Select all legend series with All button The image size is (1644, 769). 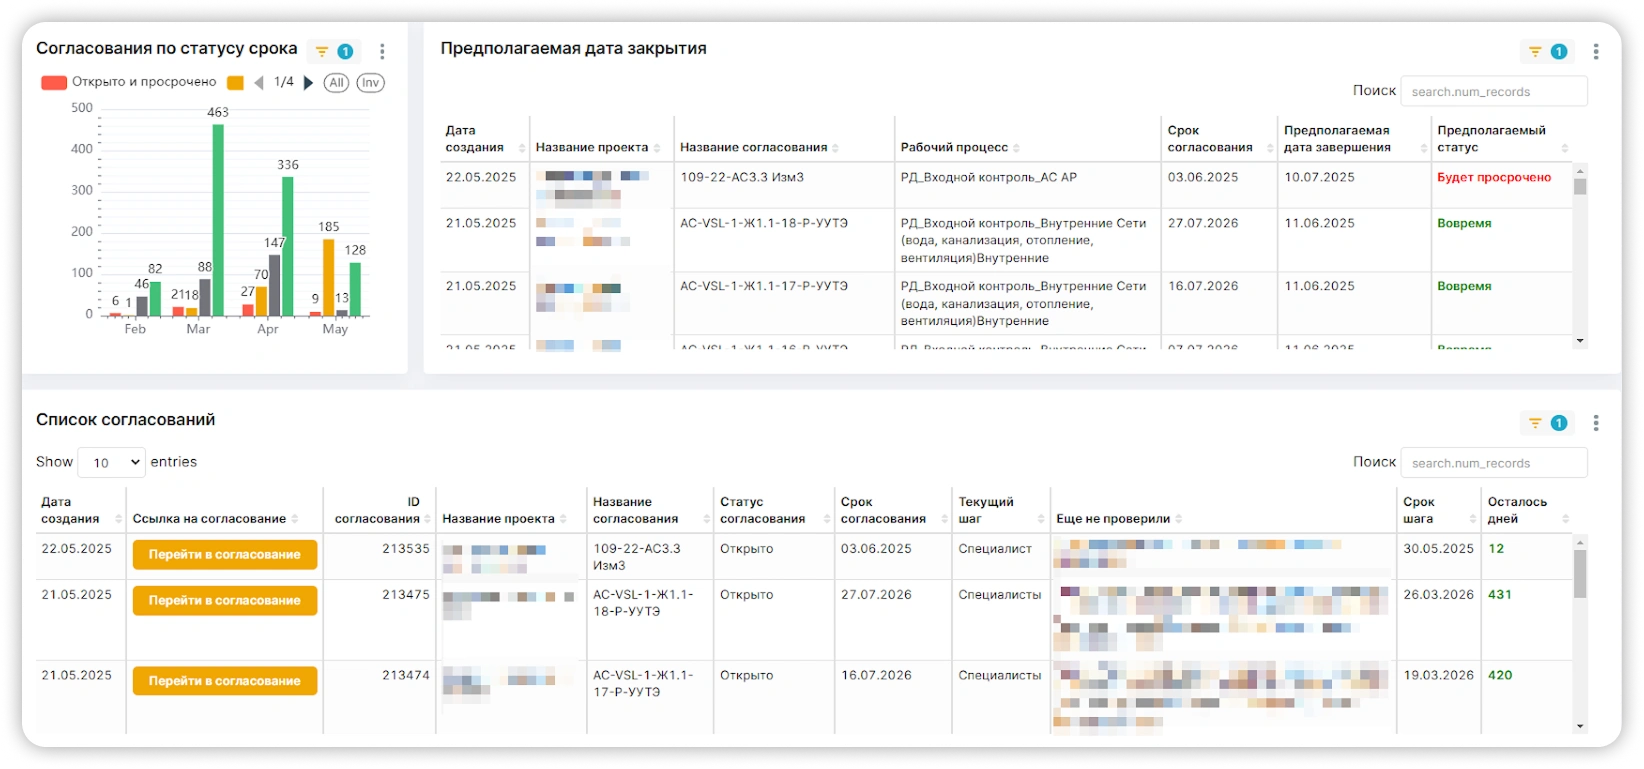click(x=336, y=83)
